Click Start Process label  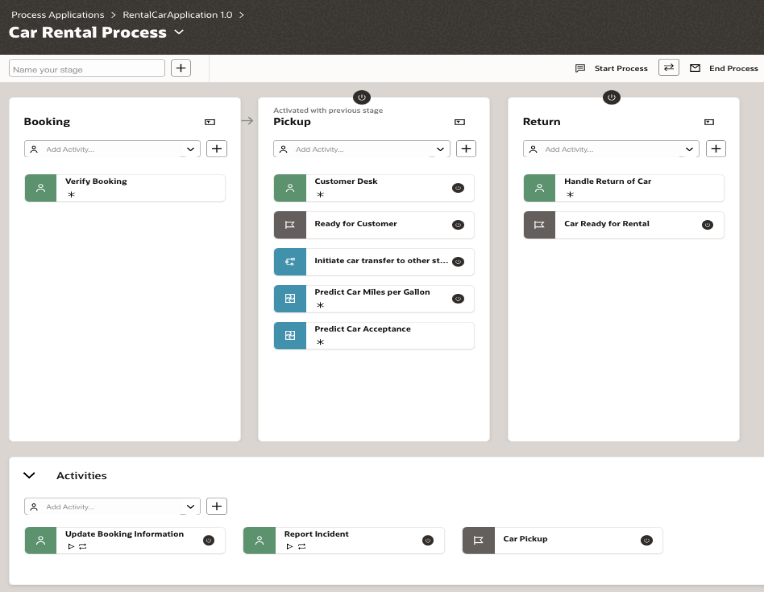621,69
